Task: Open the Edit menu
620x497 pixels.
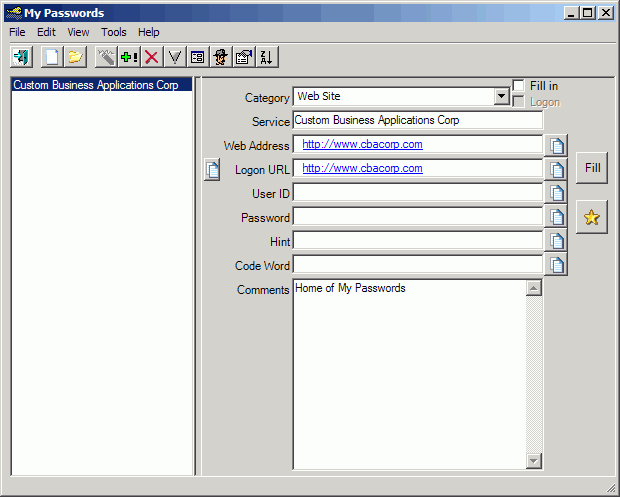Action: tap(46, 32)
